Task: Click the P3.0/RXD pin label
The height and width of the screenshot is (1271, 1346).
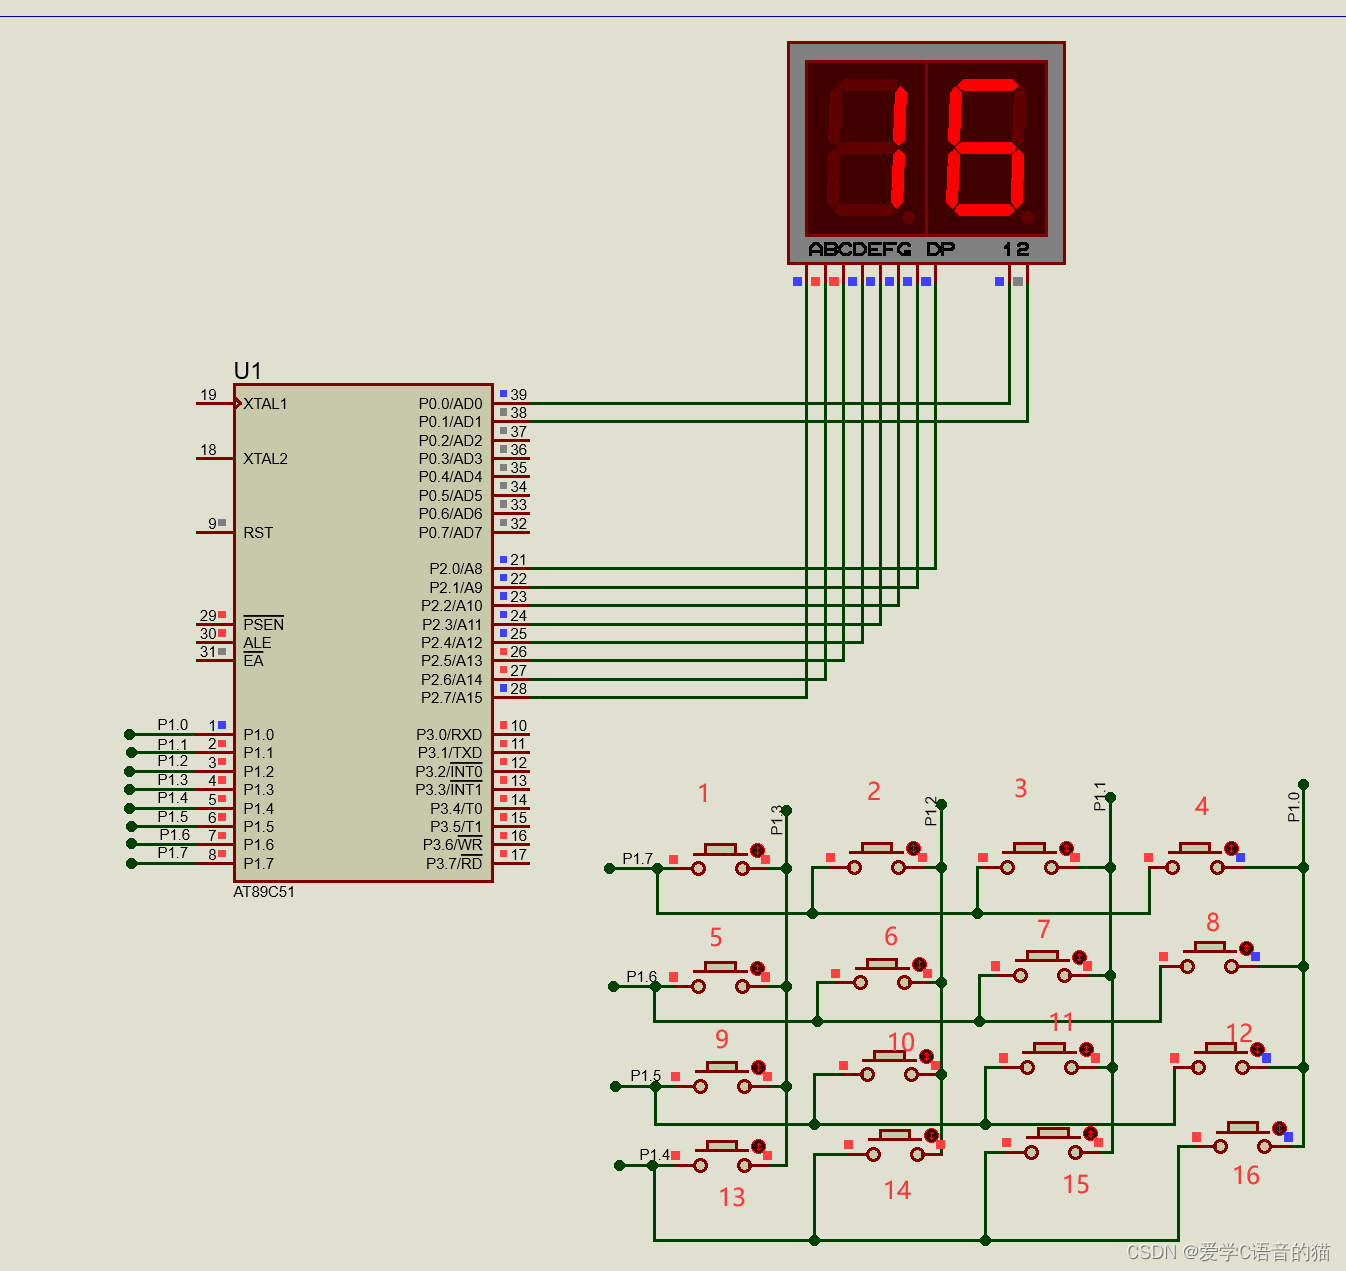Action: point(449,735)
